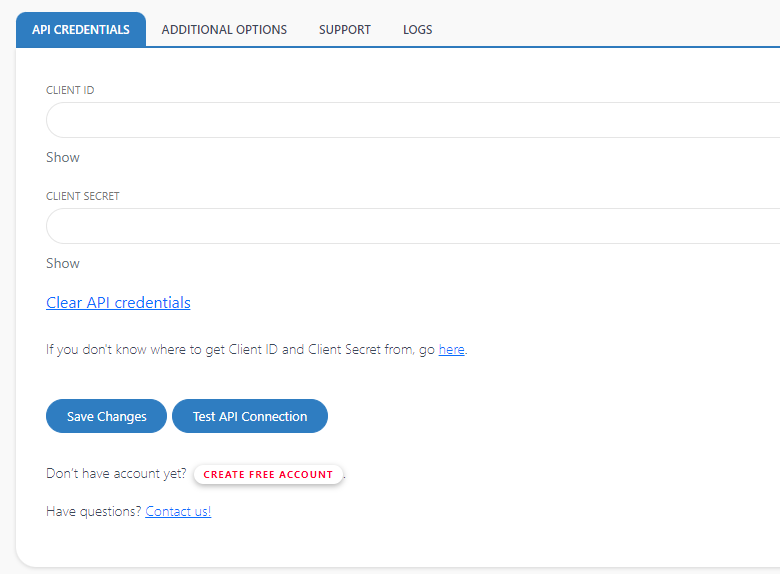Image resolution: width=780 pixels, height=574 pixels.
Task: Click the 'If you don't know where' help sentence
Action: (240, 350)
